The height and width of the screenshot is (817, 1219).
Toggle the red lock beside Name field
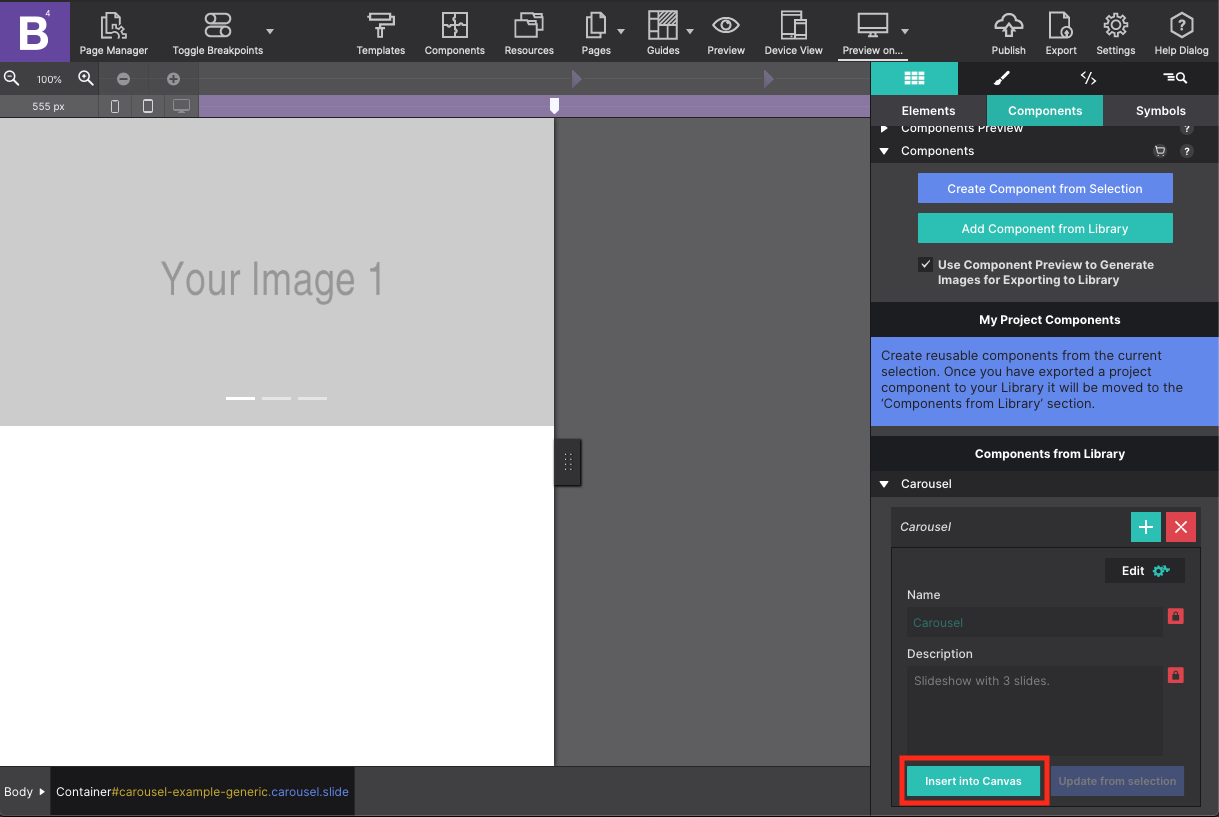[1176, 616]
